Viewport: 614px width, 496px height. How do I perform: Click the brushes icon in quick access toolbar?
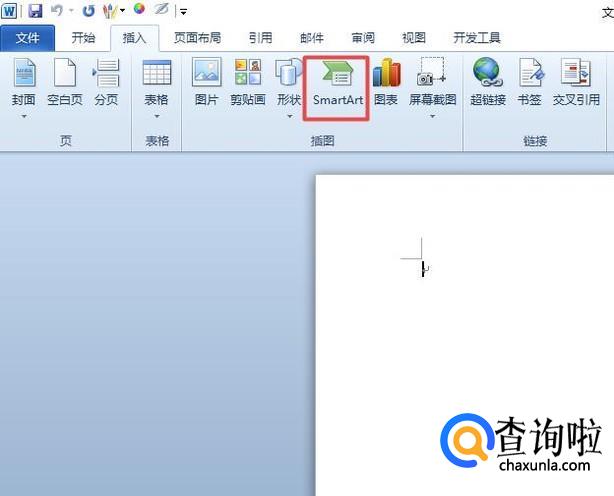click(x=110, y=11)
